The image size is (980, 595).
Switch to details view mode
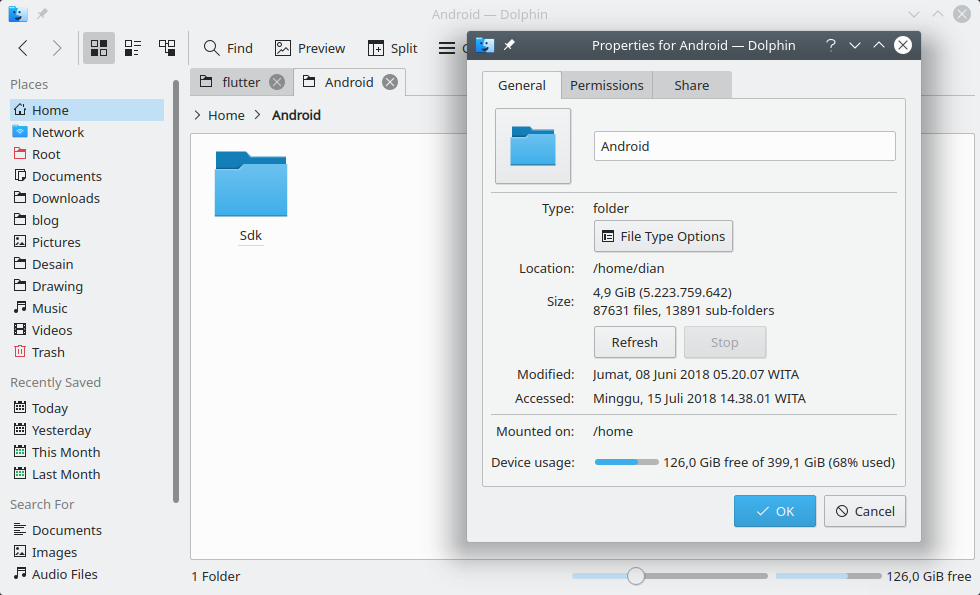[166, 47]
